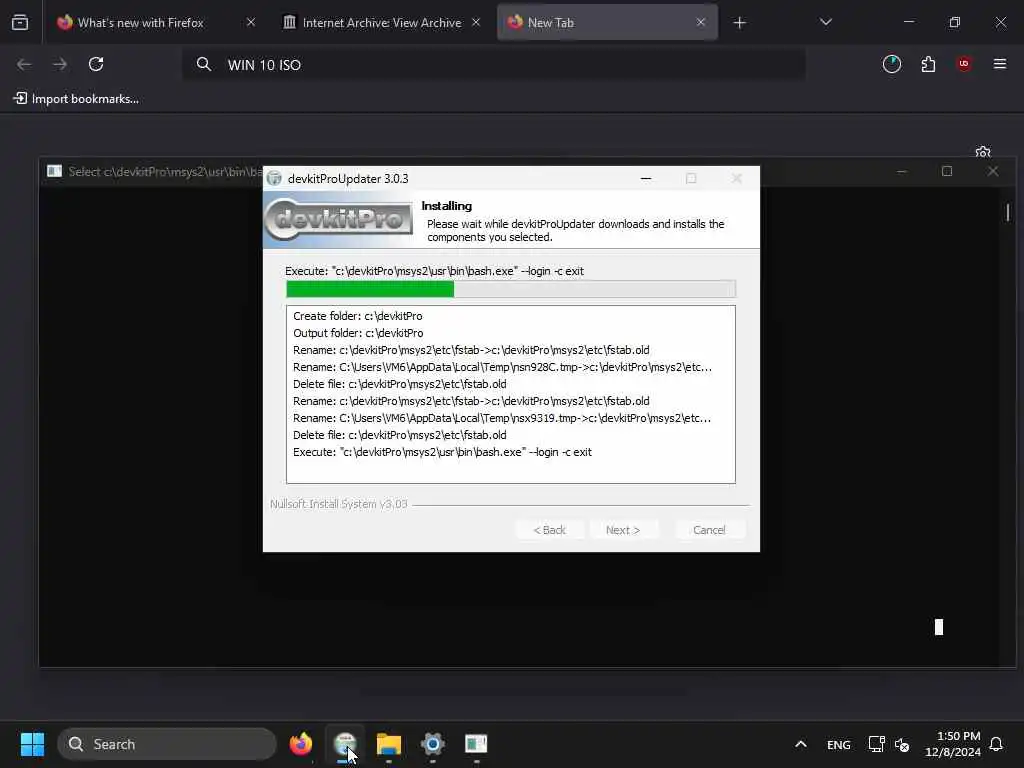Open the console app taskbar icon
Screen dimensions: 1024x768
coord(476,744)
